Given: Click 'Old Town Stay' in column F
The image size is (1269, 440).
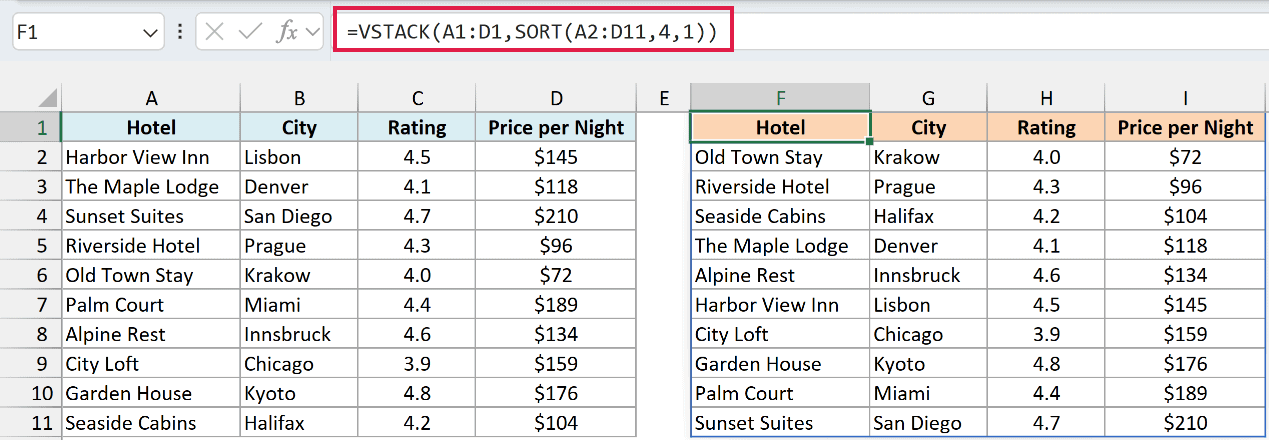Looking at the screenshot, I should (x=758, y=157).
